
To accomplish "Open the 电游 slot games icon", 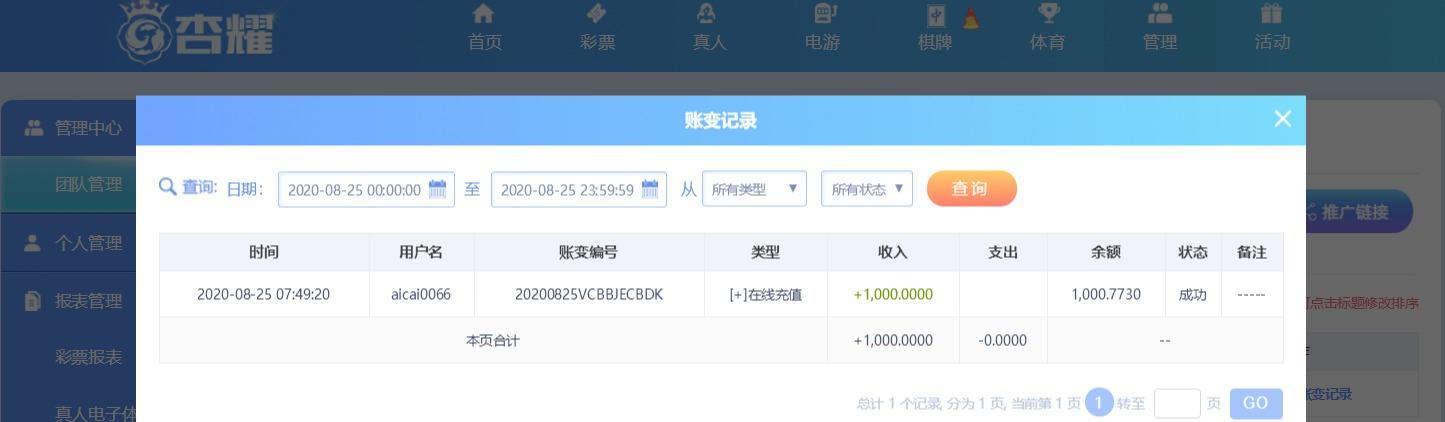I will click(823, 14).
